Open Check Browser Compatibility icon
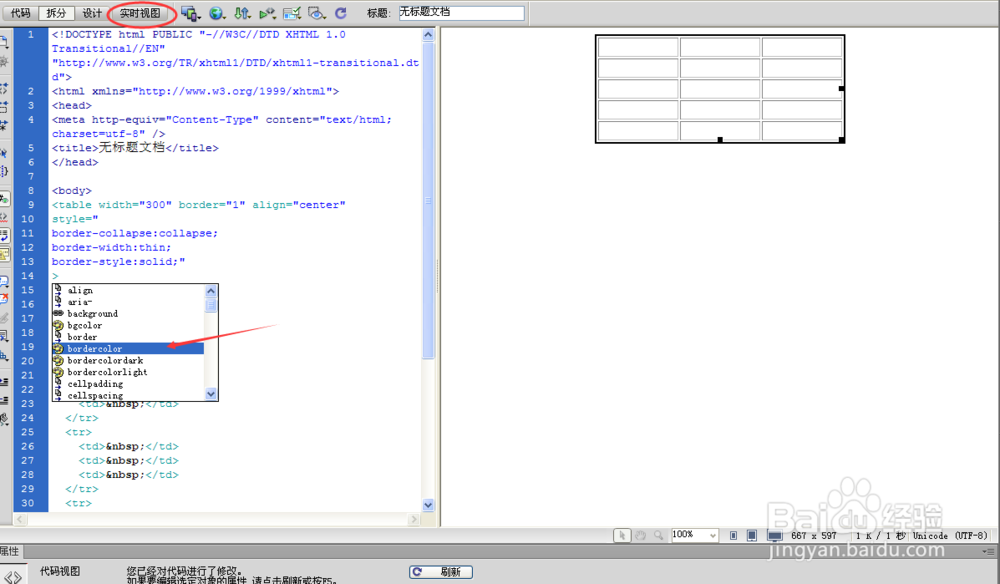 pos(292,13)
